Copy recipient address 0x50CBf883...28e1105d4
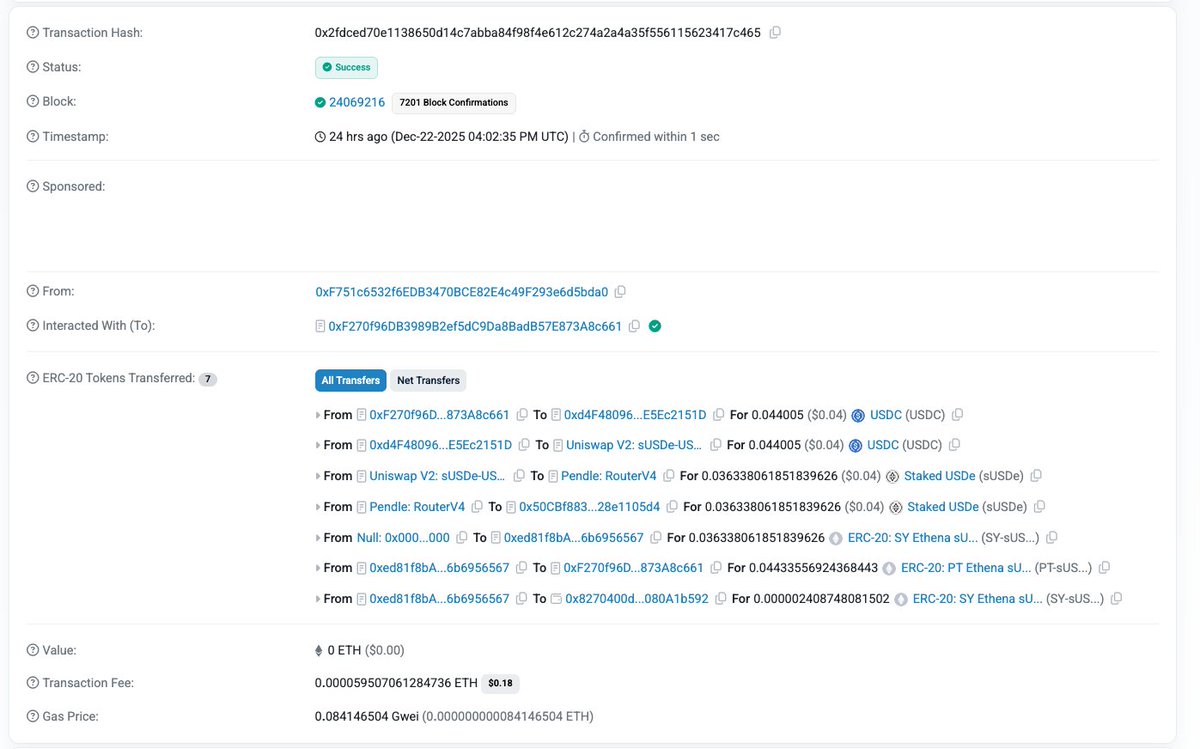Screen dimensions: 1200x749 coord(672,507)
